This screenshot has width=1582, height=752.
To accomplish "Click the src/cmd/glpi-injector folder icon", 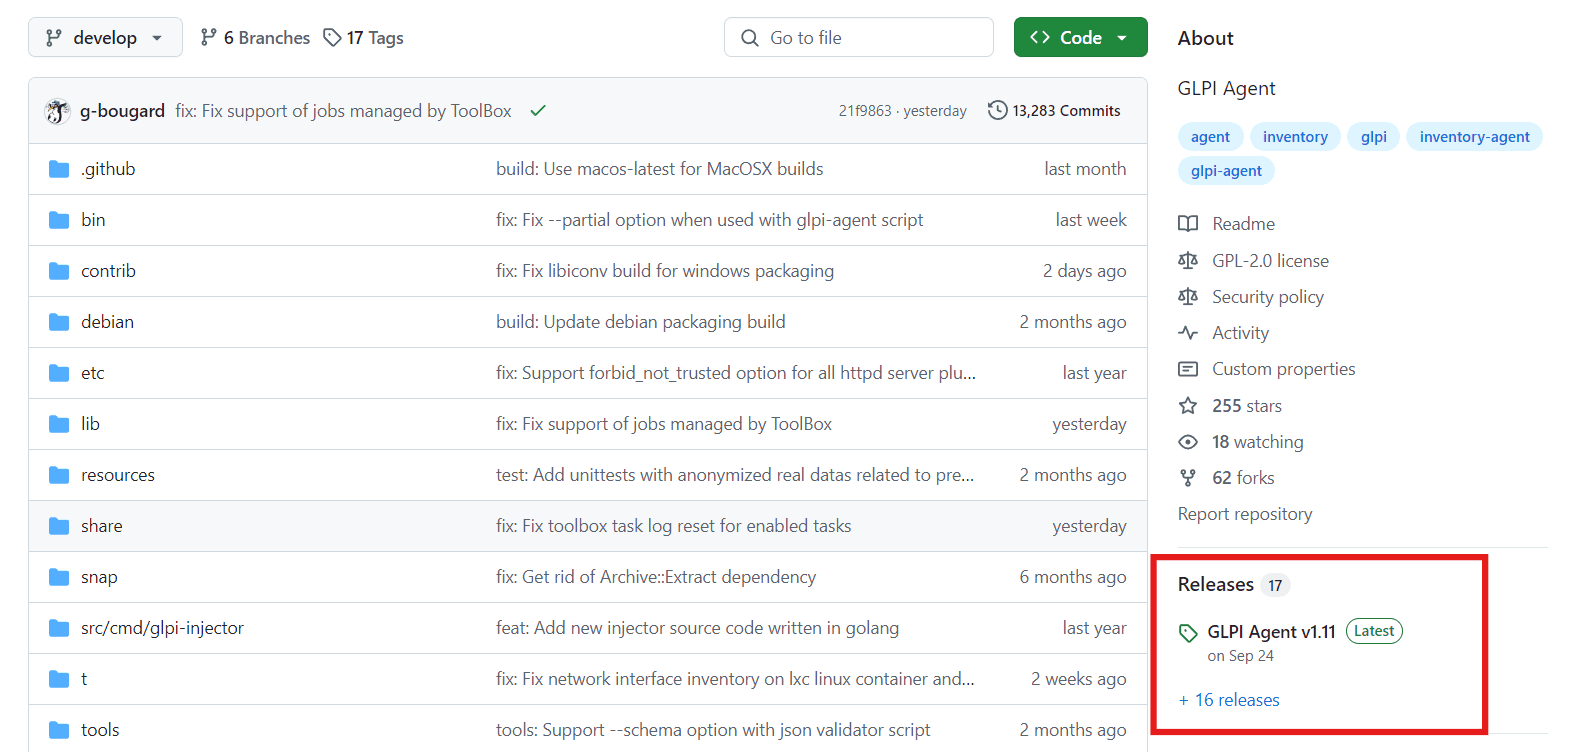I will point(59,628).
